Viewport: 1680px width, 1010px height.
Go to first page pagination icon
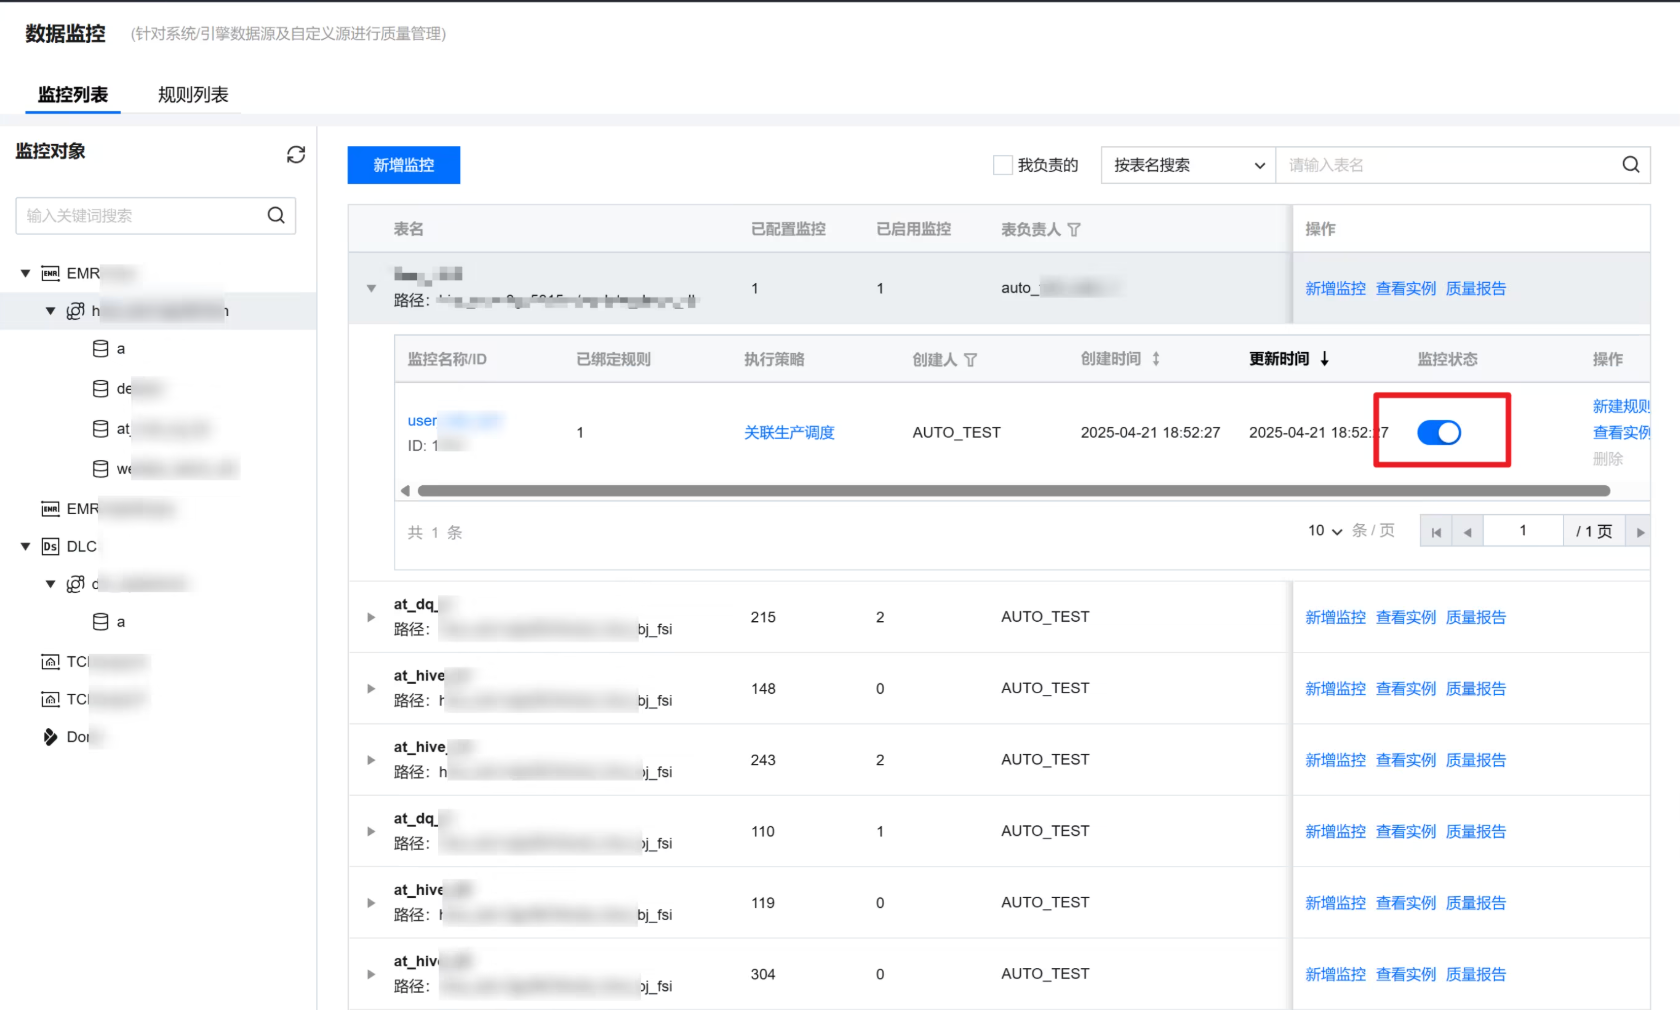coord(1436,532)
